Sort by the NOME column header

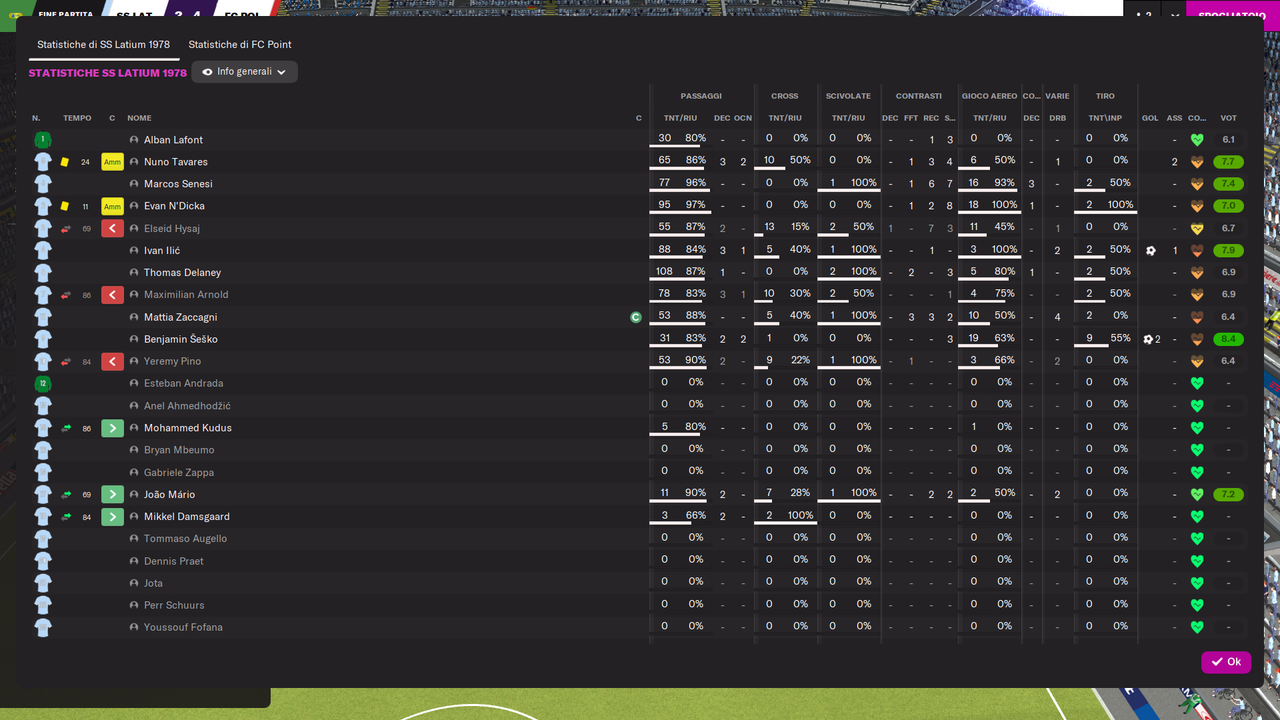[139, 118]
